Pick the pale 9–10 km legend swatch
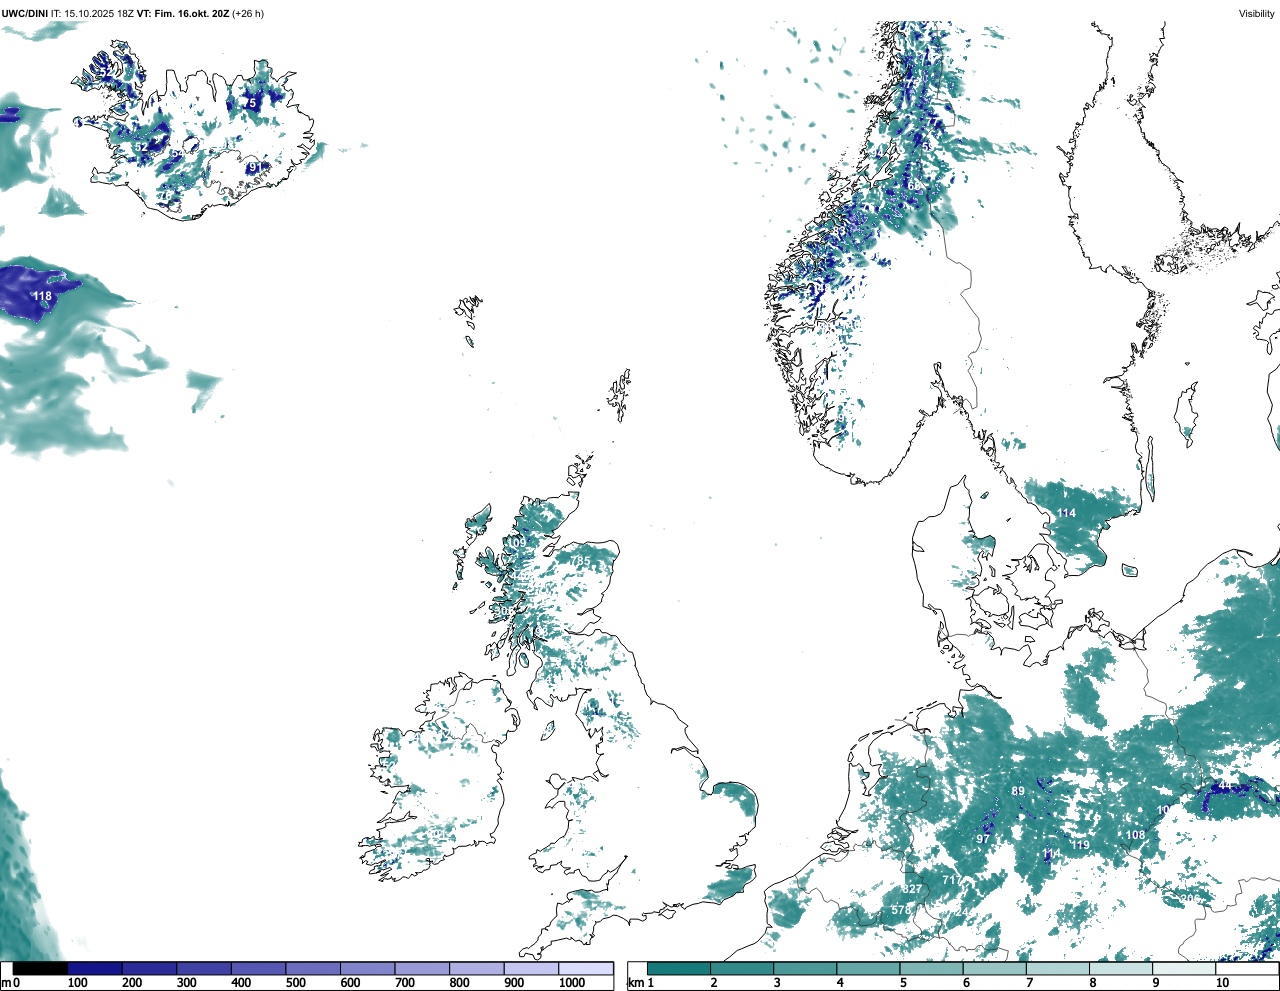Viewport: 1280px width, 991px height. 1185,968
